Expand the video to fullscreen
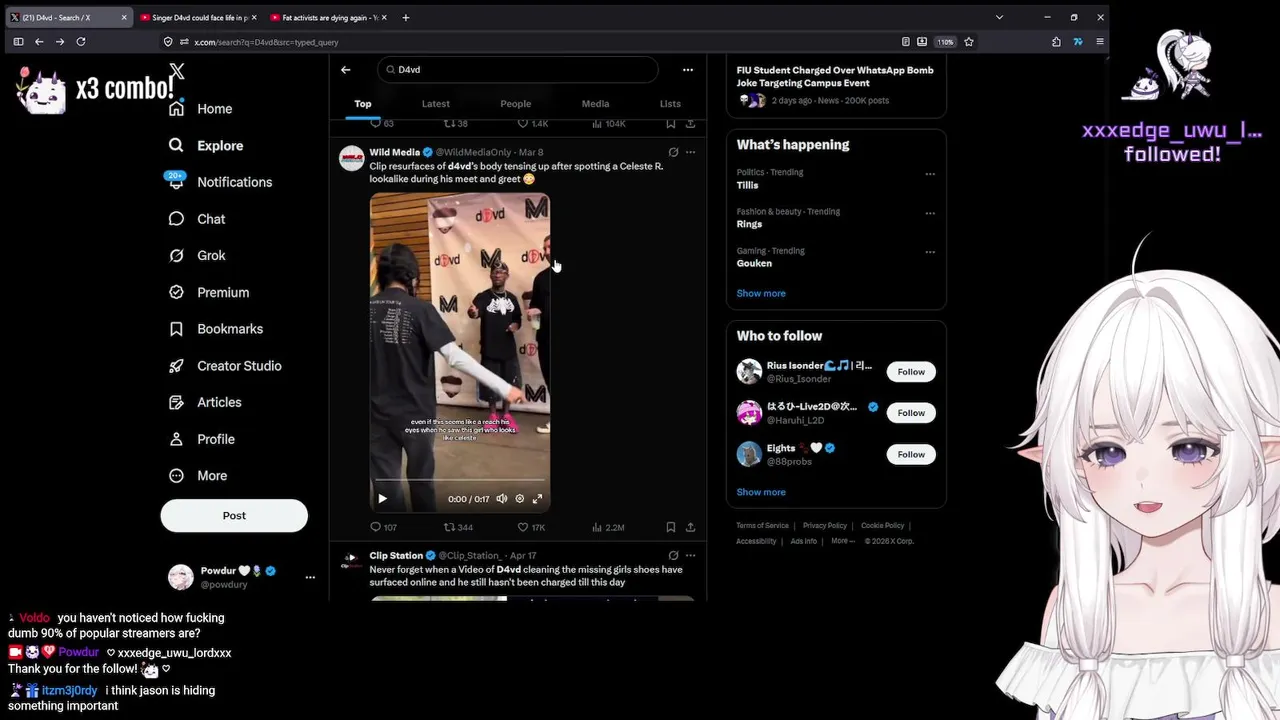 pos(537,498)
